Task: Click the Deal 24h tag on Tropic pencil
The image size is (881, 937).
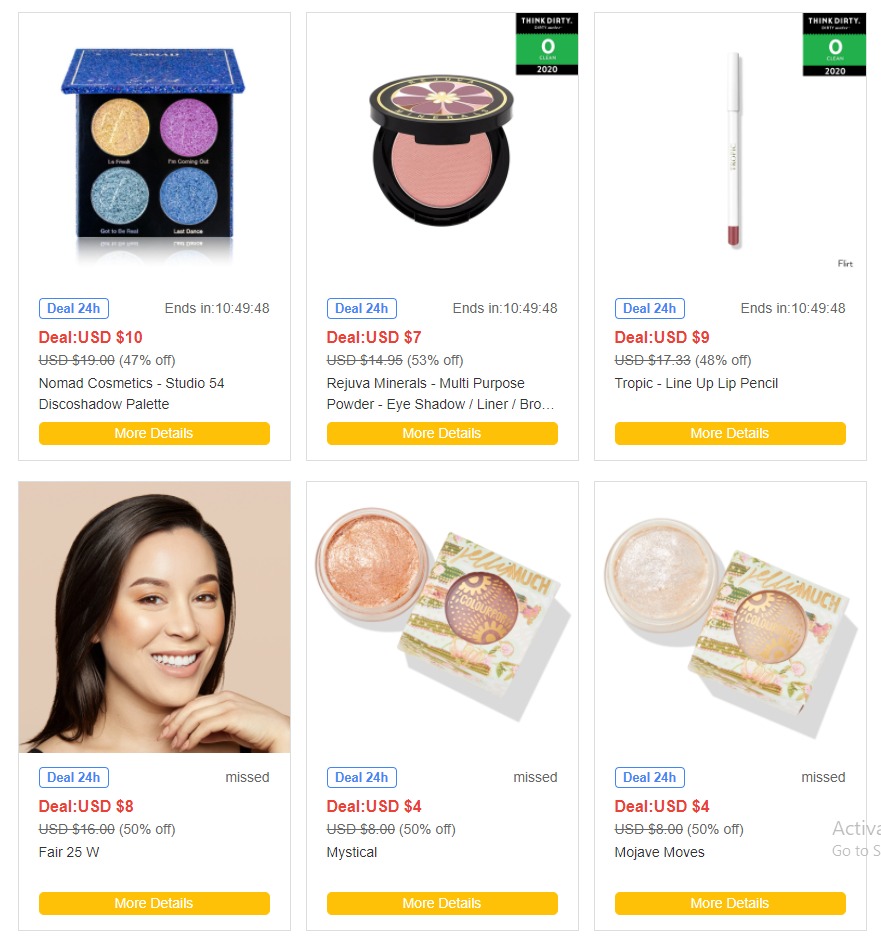Action: tap(650, 308)
